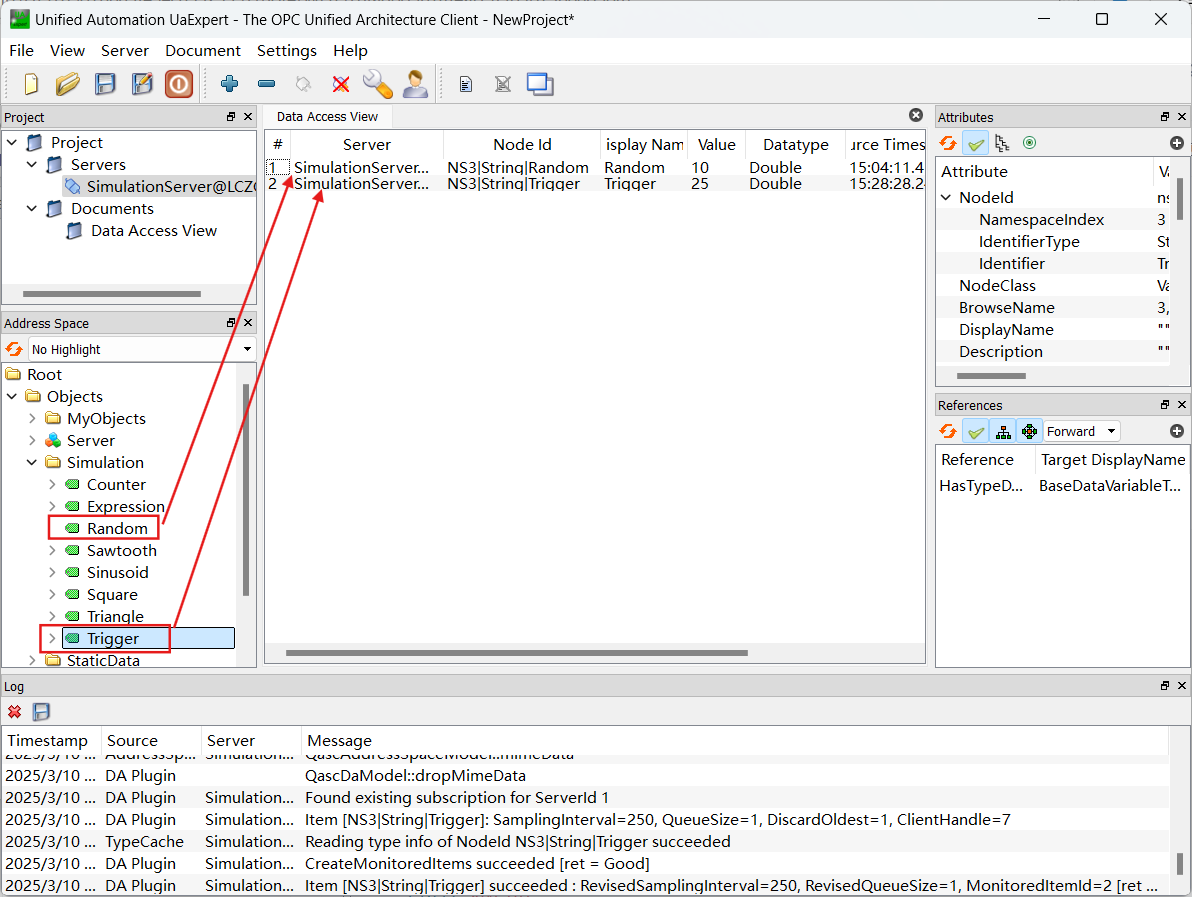Open the Document menu

[x=202, y=50]
